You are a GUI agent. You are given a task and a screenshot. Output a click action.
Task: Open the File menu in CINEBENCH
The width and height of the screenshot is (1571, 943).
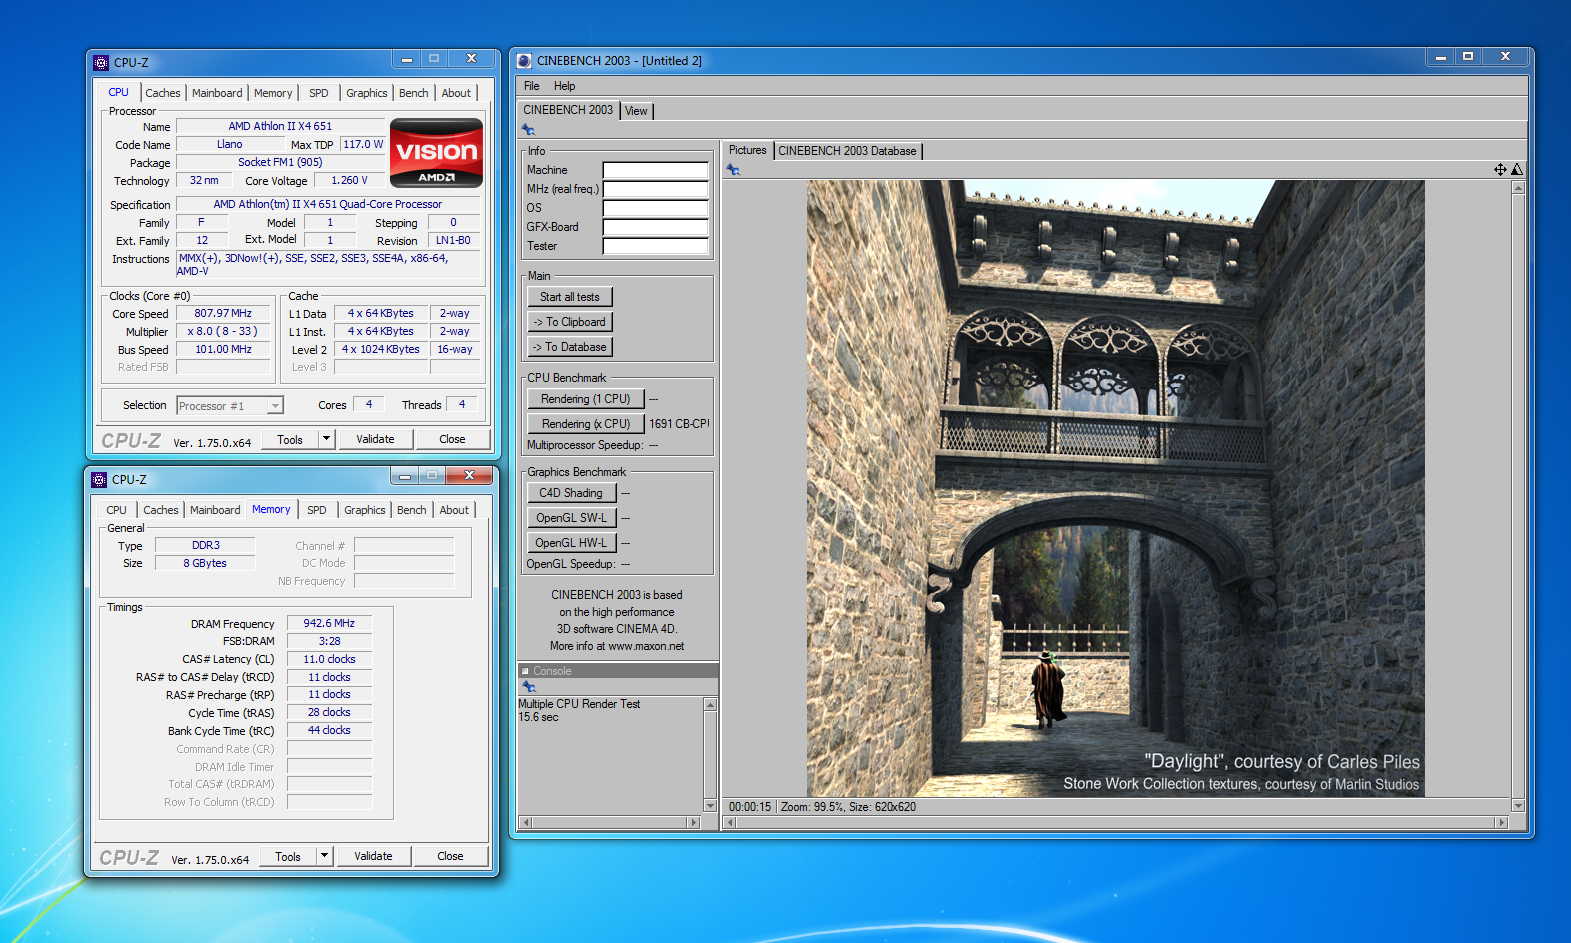point(532,86)
